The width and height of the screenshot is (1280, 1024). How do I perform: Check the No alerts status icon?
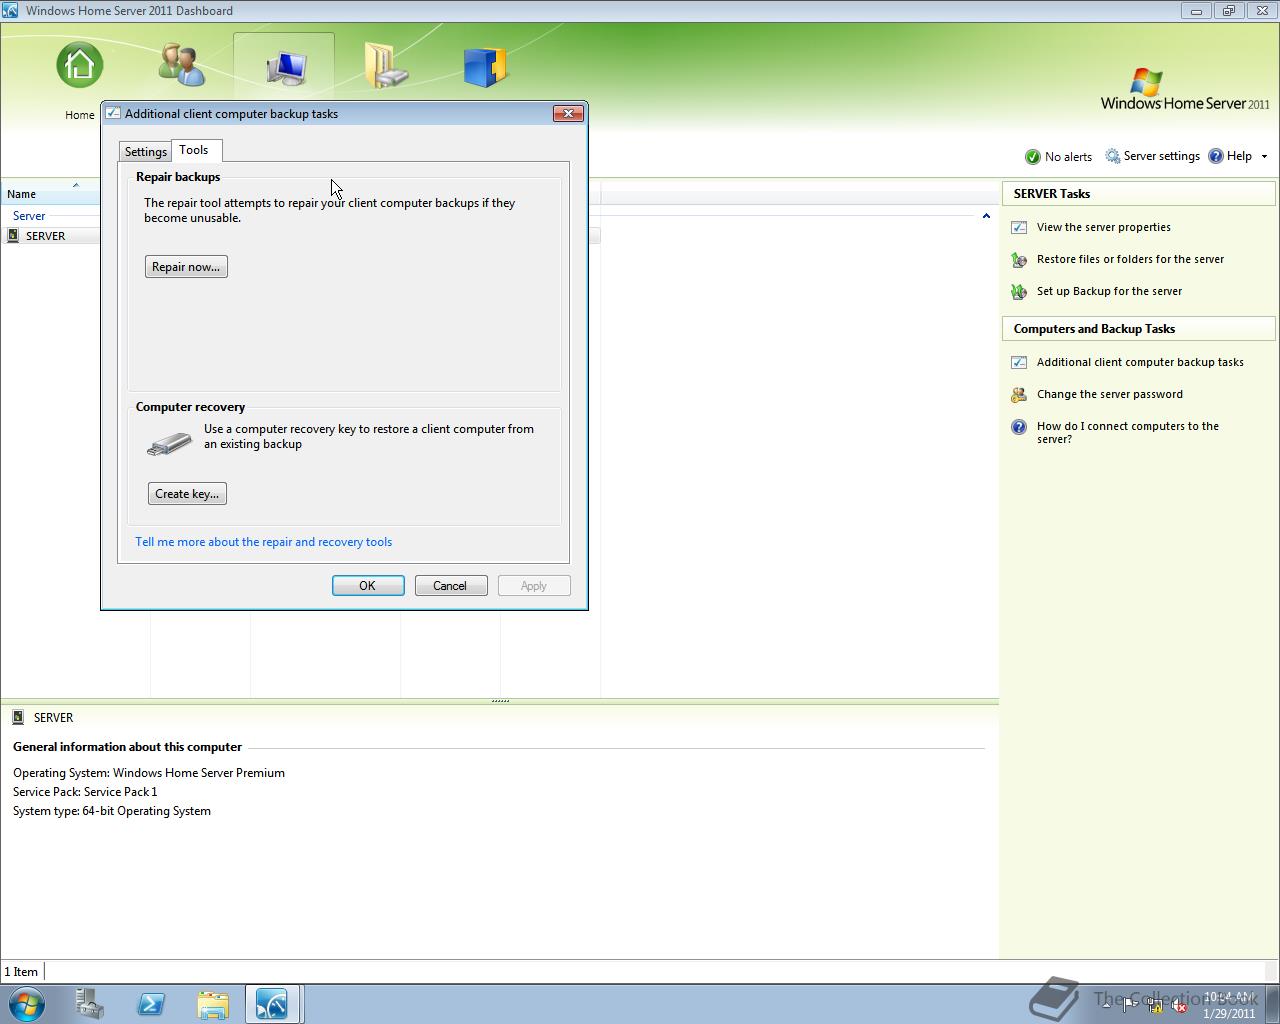[1033, 157]
